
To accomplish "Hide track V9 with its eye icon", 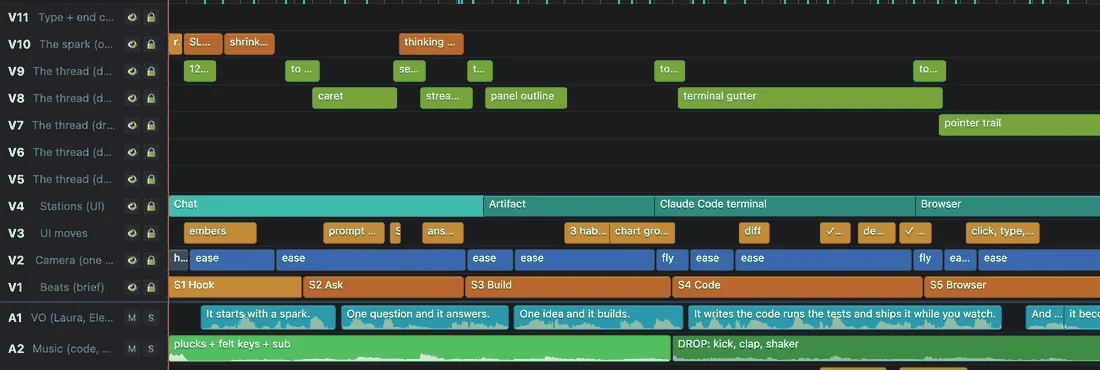I will (132, 71).
